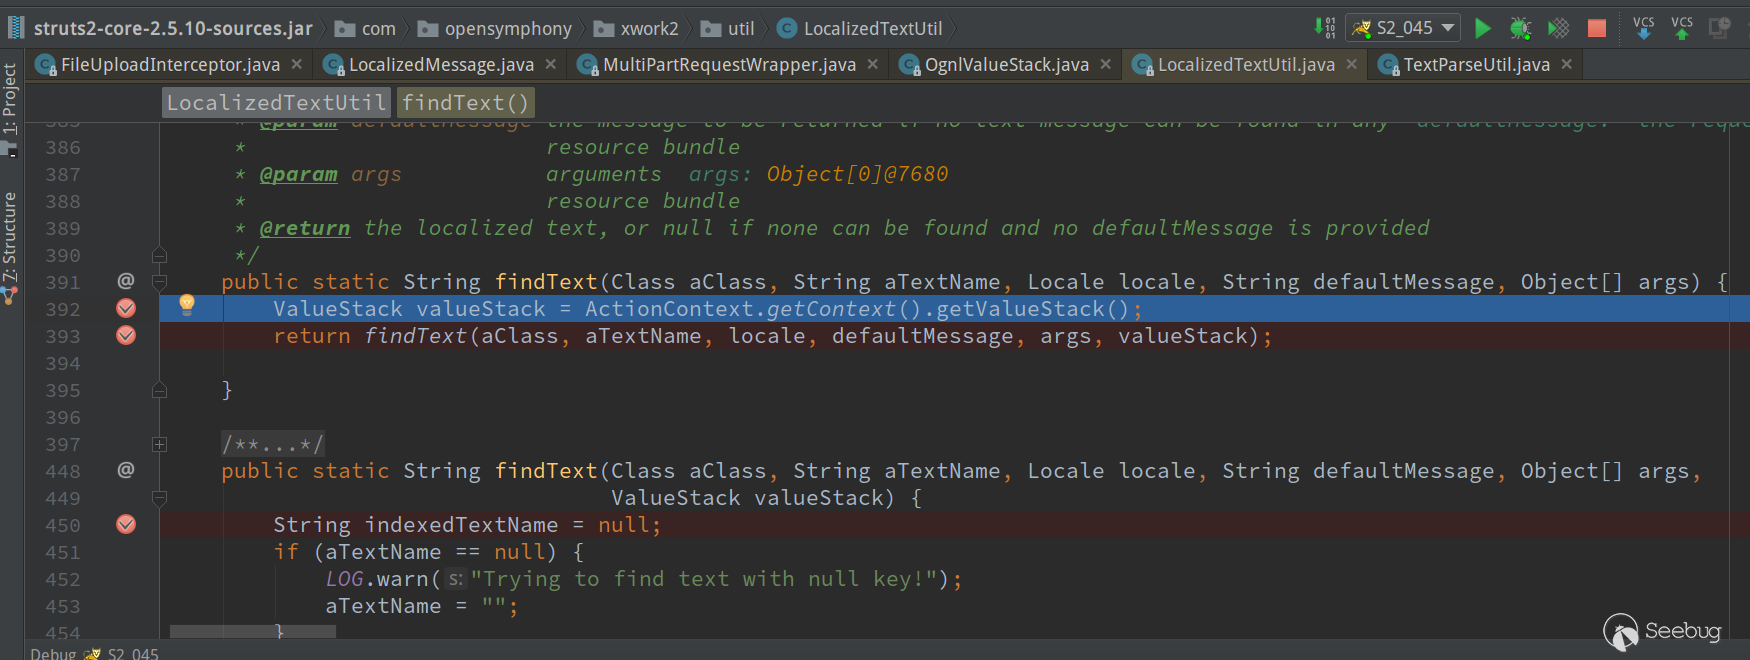The width and height of the screenshot is (1750, 660).
Task: Close the LocalizedMessage.java tab
Action: click(550, 64)
